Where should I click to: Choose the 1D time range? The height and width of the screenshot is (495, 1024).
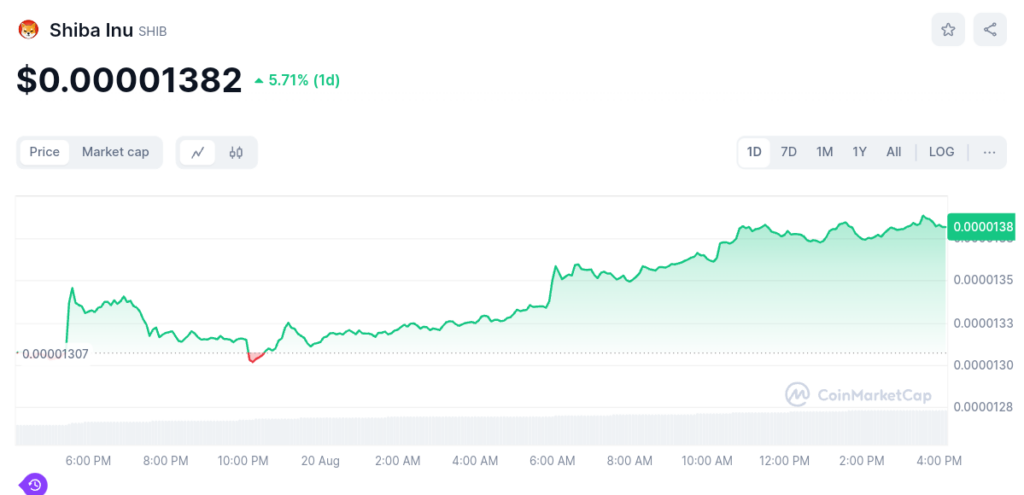pyautogui.click(x=754, y=152)
